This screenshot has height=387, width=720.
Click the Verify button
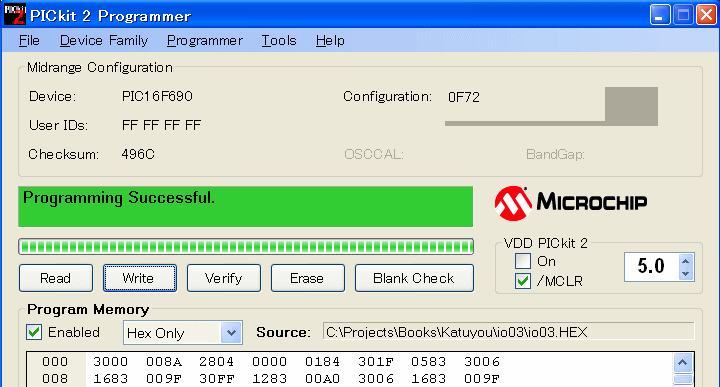224,278
